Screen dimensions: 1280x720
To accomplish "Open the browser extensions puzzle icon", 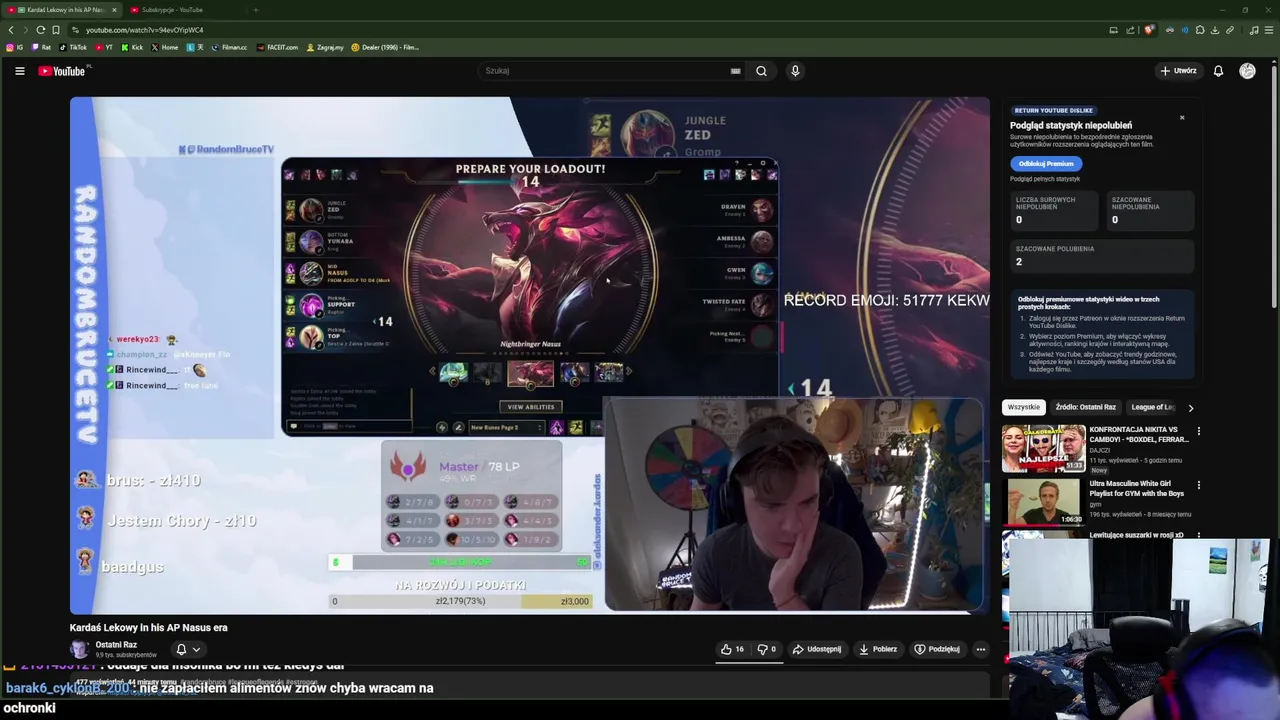I will (x=1199, y=30).
